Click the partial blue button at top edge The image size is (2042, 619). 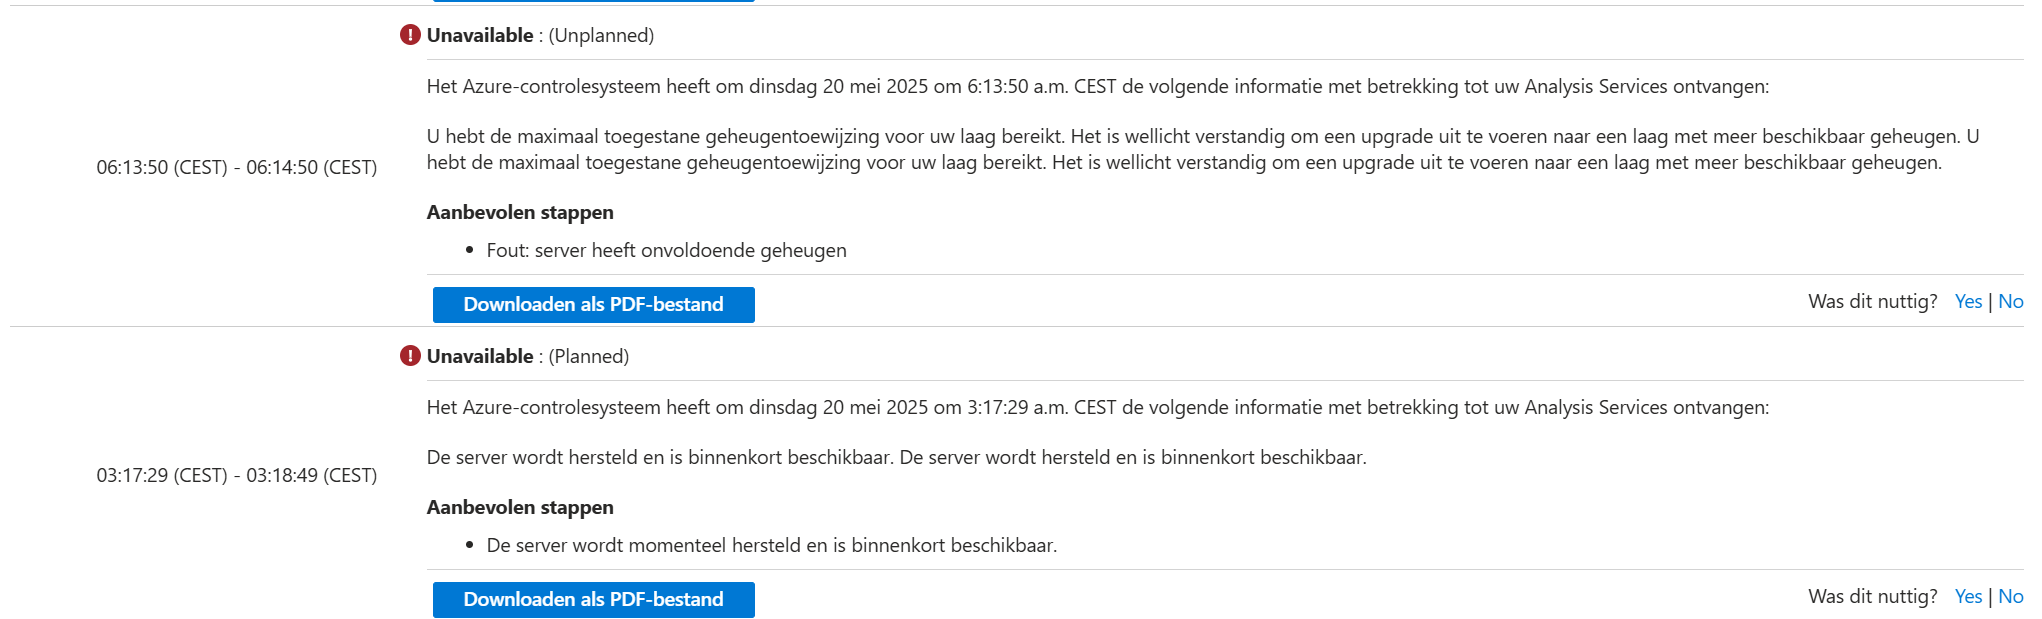(x=593, y=1)
